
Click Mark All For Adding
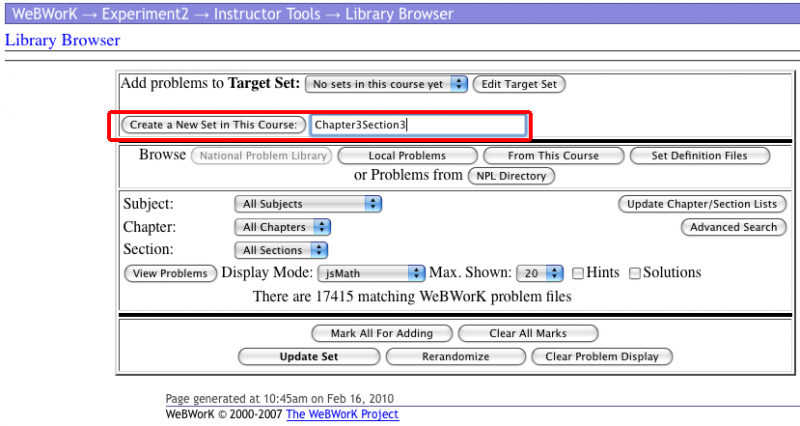pyautogui.click(x=382, y=334)
